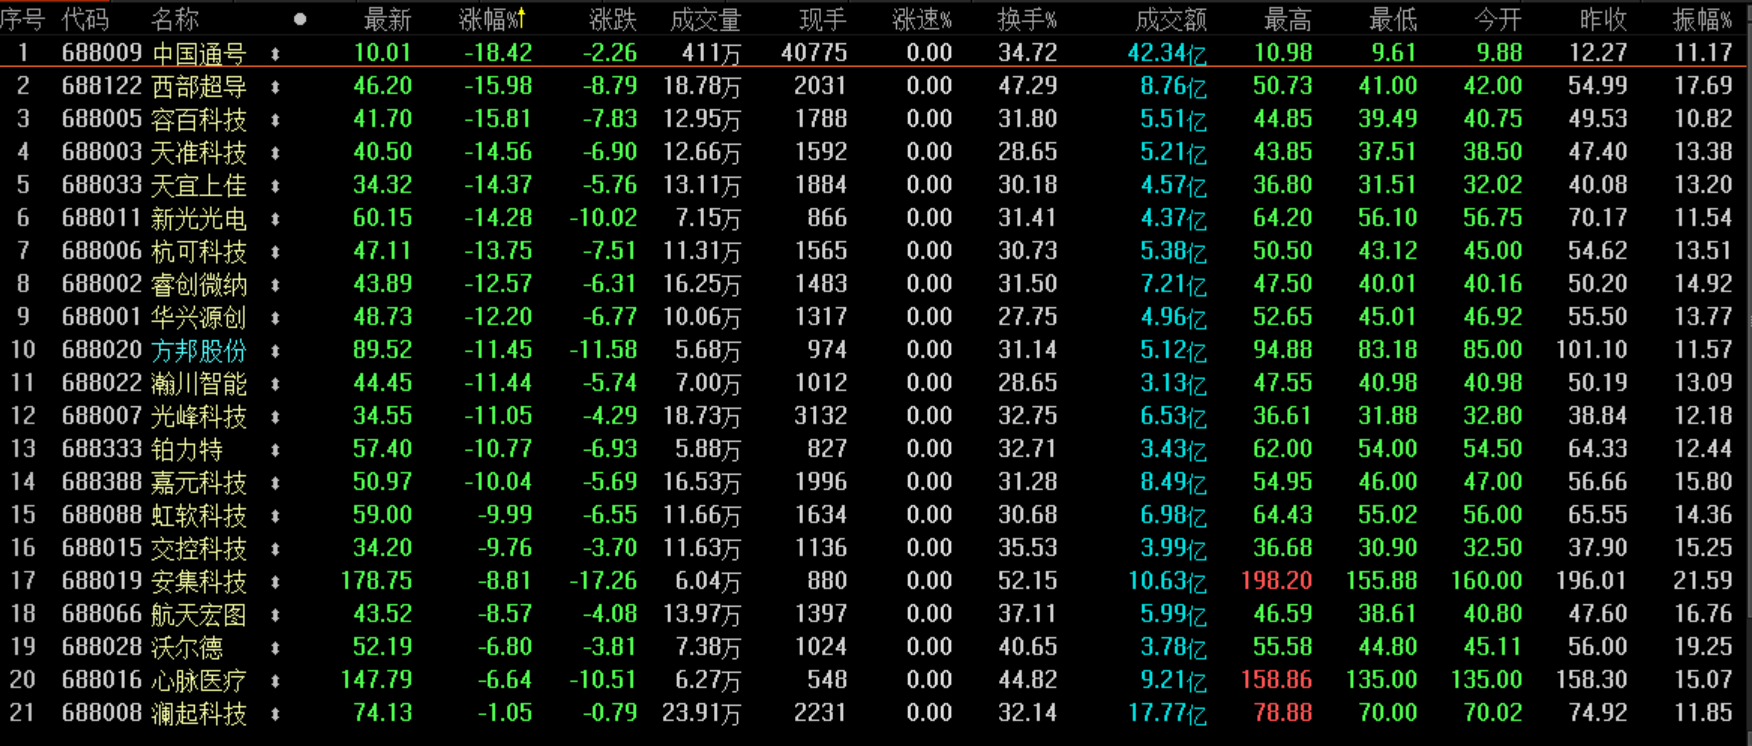1752x746 pixels.
Task: Click the marker icon beside 容百科技
Action: (275, 120)
